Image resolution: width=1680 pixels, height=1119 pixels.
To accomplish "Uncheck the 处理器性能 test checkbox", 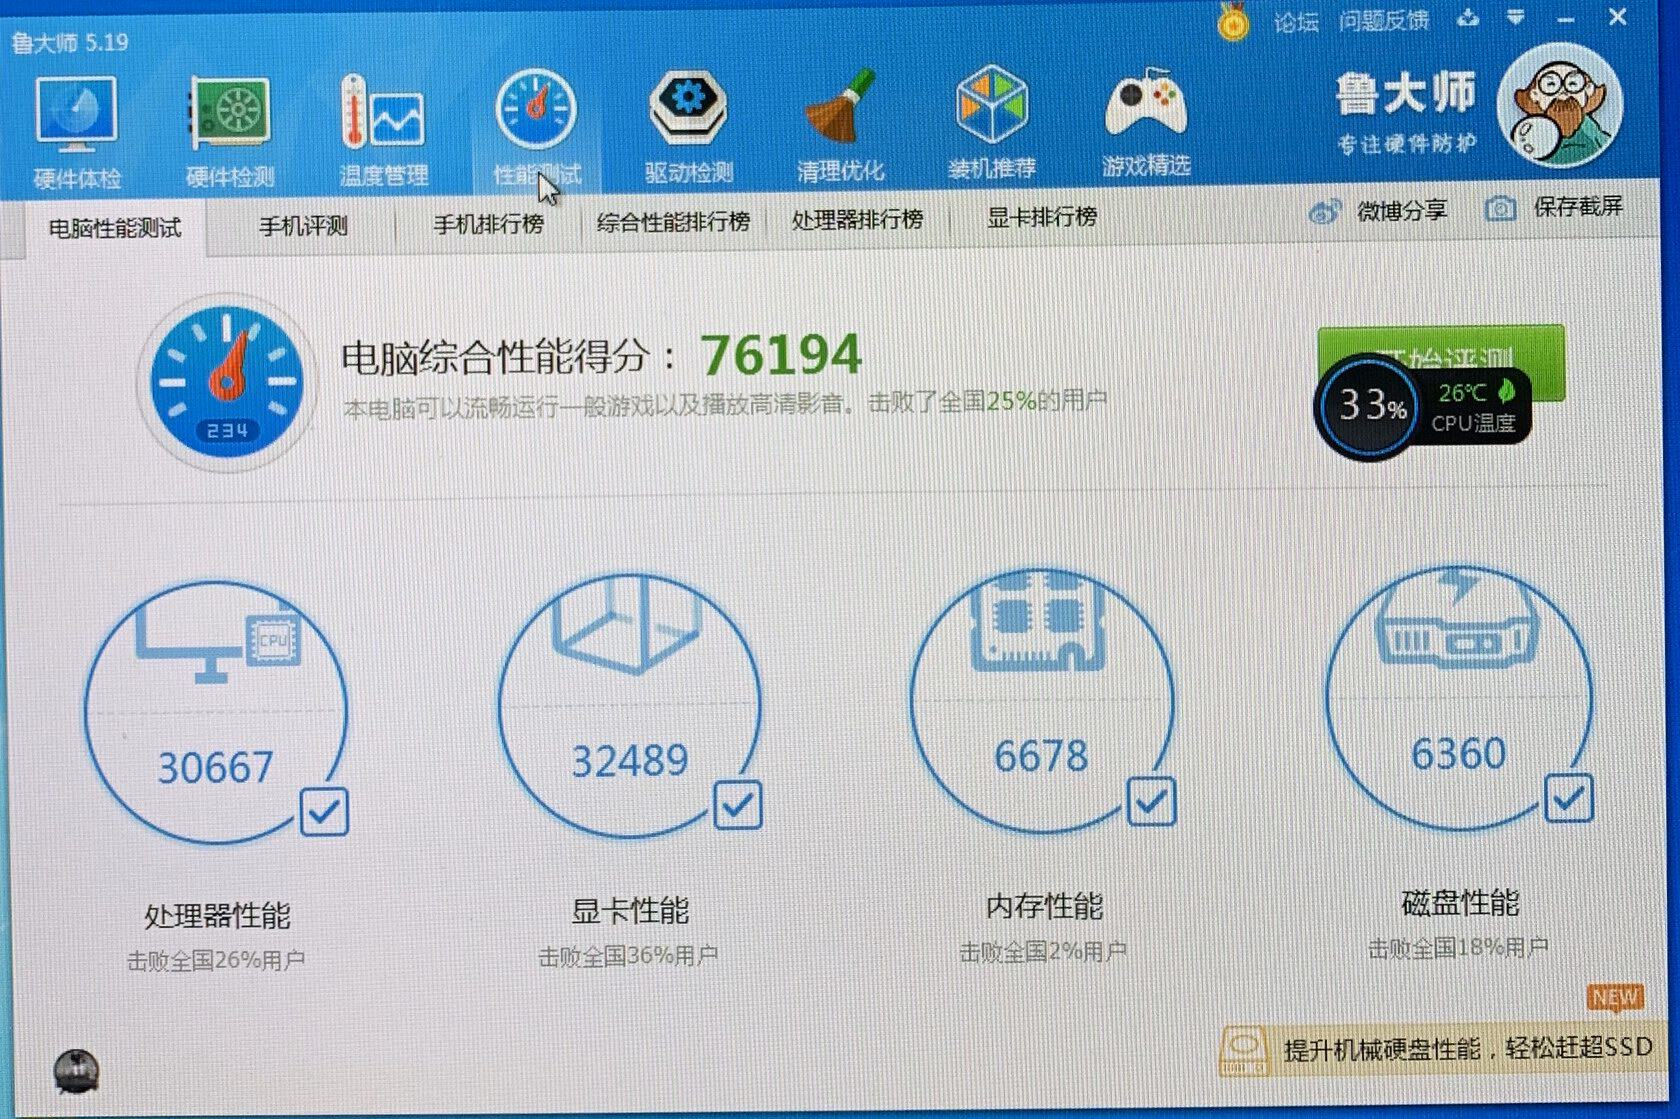I will pos(324,812).
